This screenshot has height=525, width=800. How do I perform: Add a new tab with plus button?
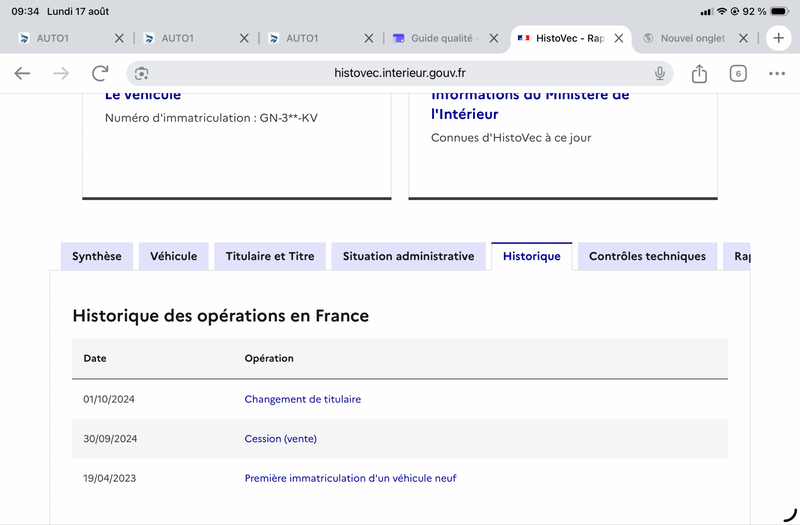click(779, 38)
